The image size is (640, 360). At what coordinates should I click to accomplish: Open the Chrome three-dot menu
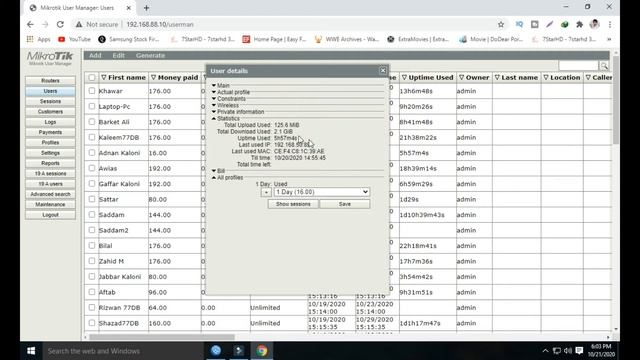[610, 24]
